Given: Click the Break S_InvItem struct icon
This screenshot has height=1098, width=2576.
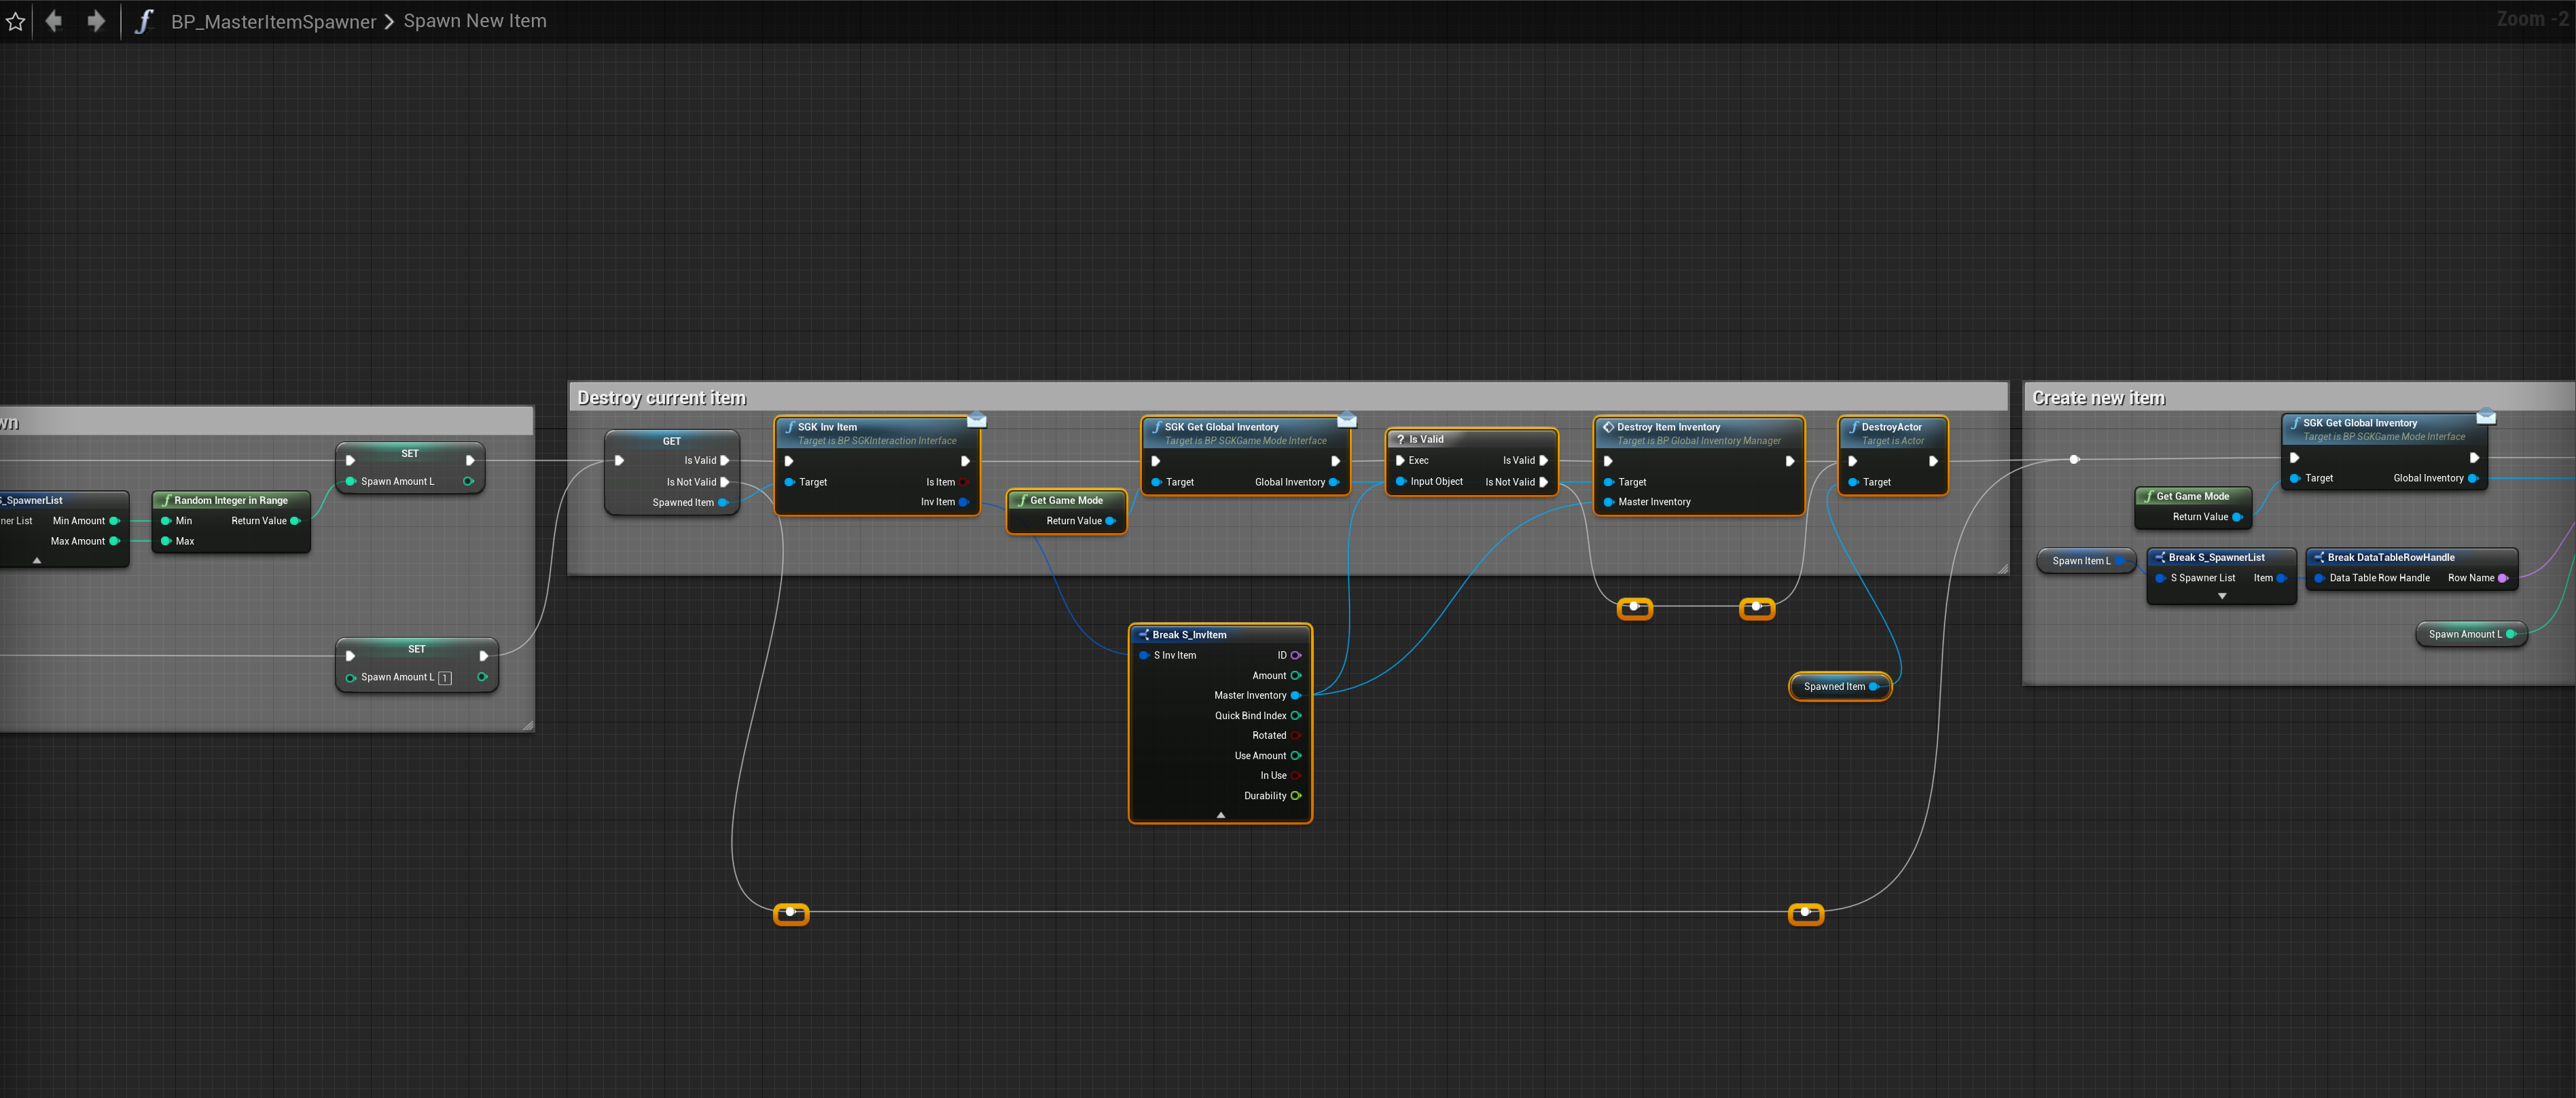Looking at the screenshot, I should click(x=1144, y=635).
